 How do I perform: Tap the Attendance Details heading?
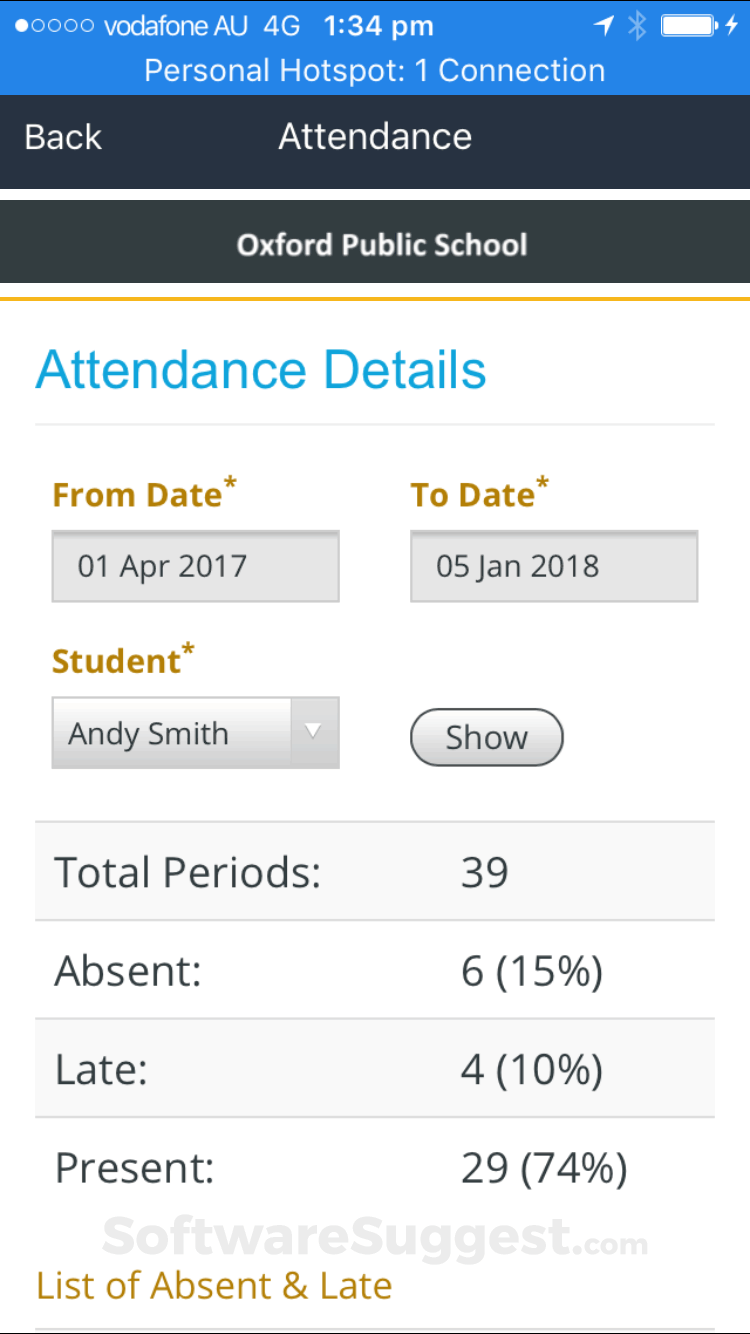(261, 370)
